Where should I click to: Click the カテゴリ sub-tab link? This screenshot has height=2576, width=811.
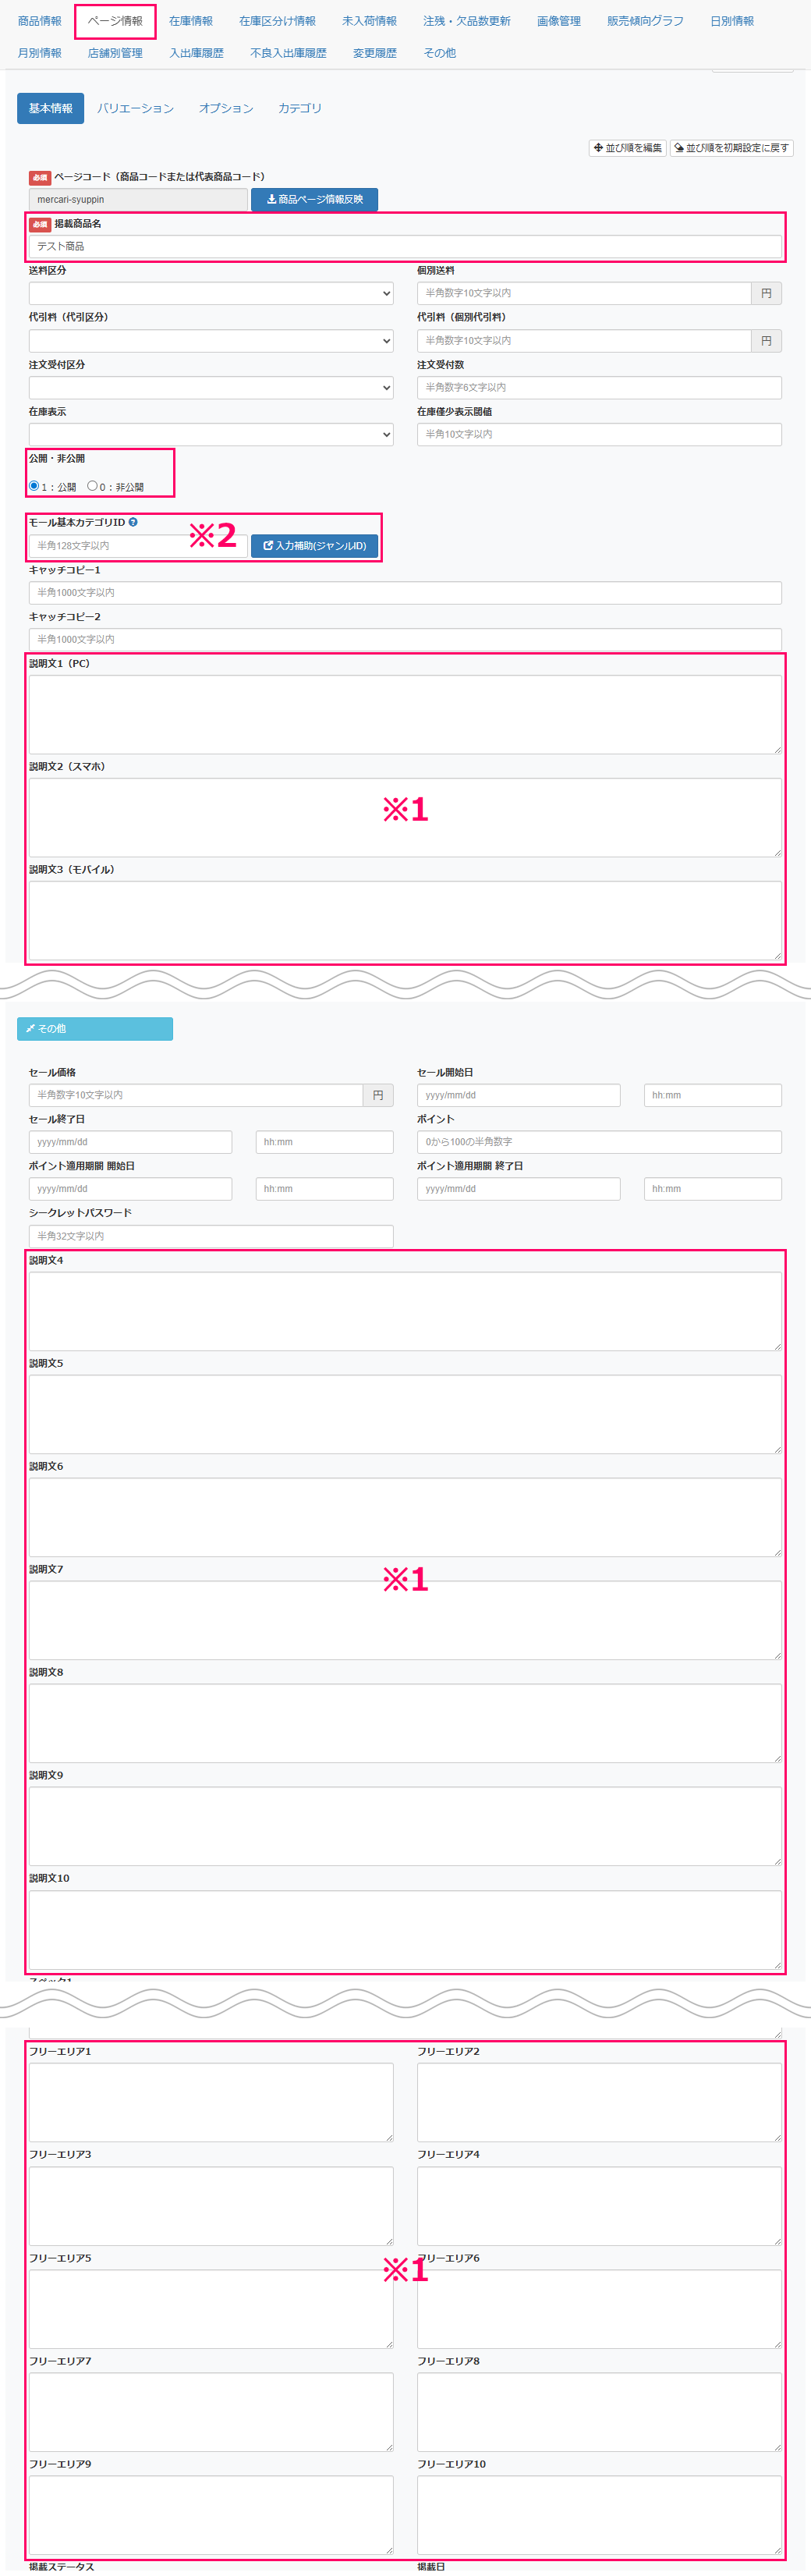coord(299,108)
